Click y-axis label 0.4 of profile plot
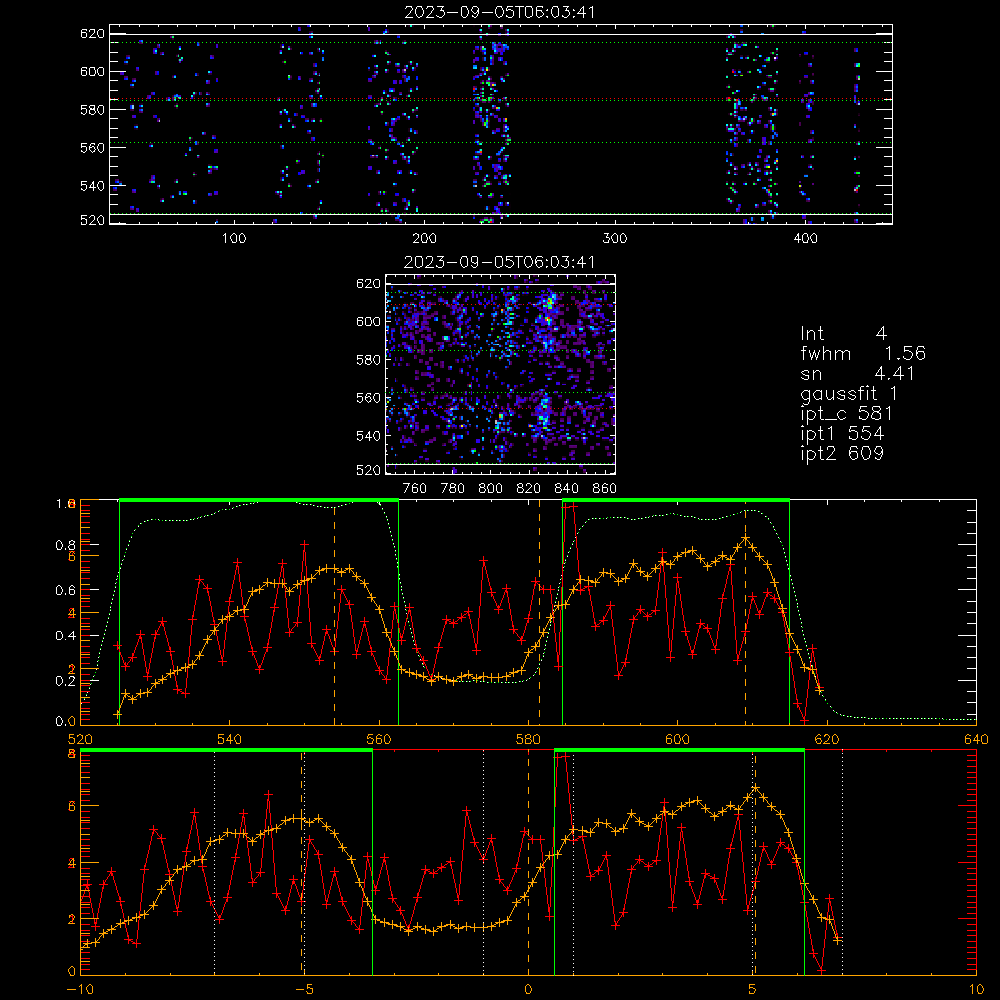The height and width of the screenshot is (1000, 1000). [66, 636]
